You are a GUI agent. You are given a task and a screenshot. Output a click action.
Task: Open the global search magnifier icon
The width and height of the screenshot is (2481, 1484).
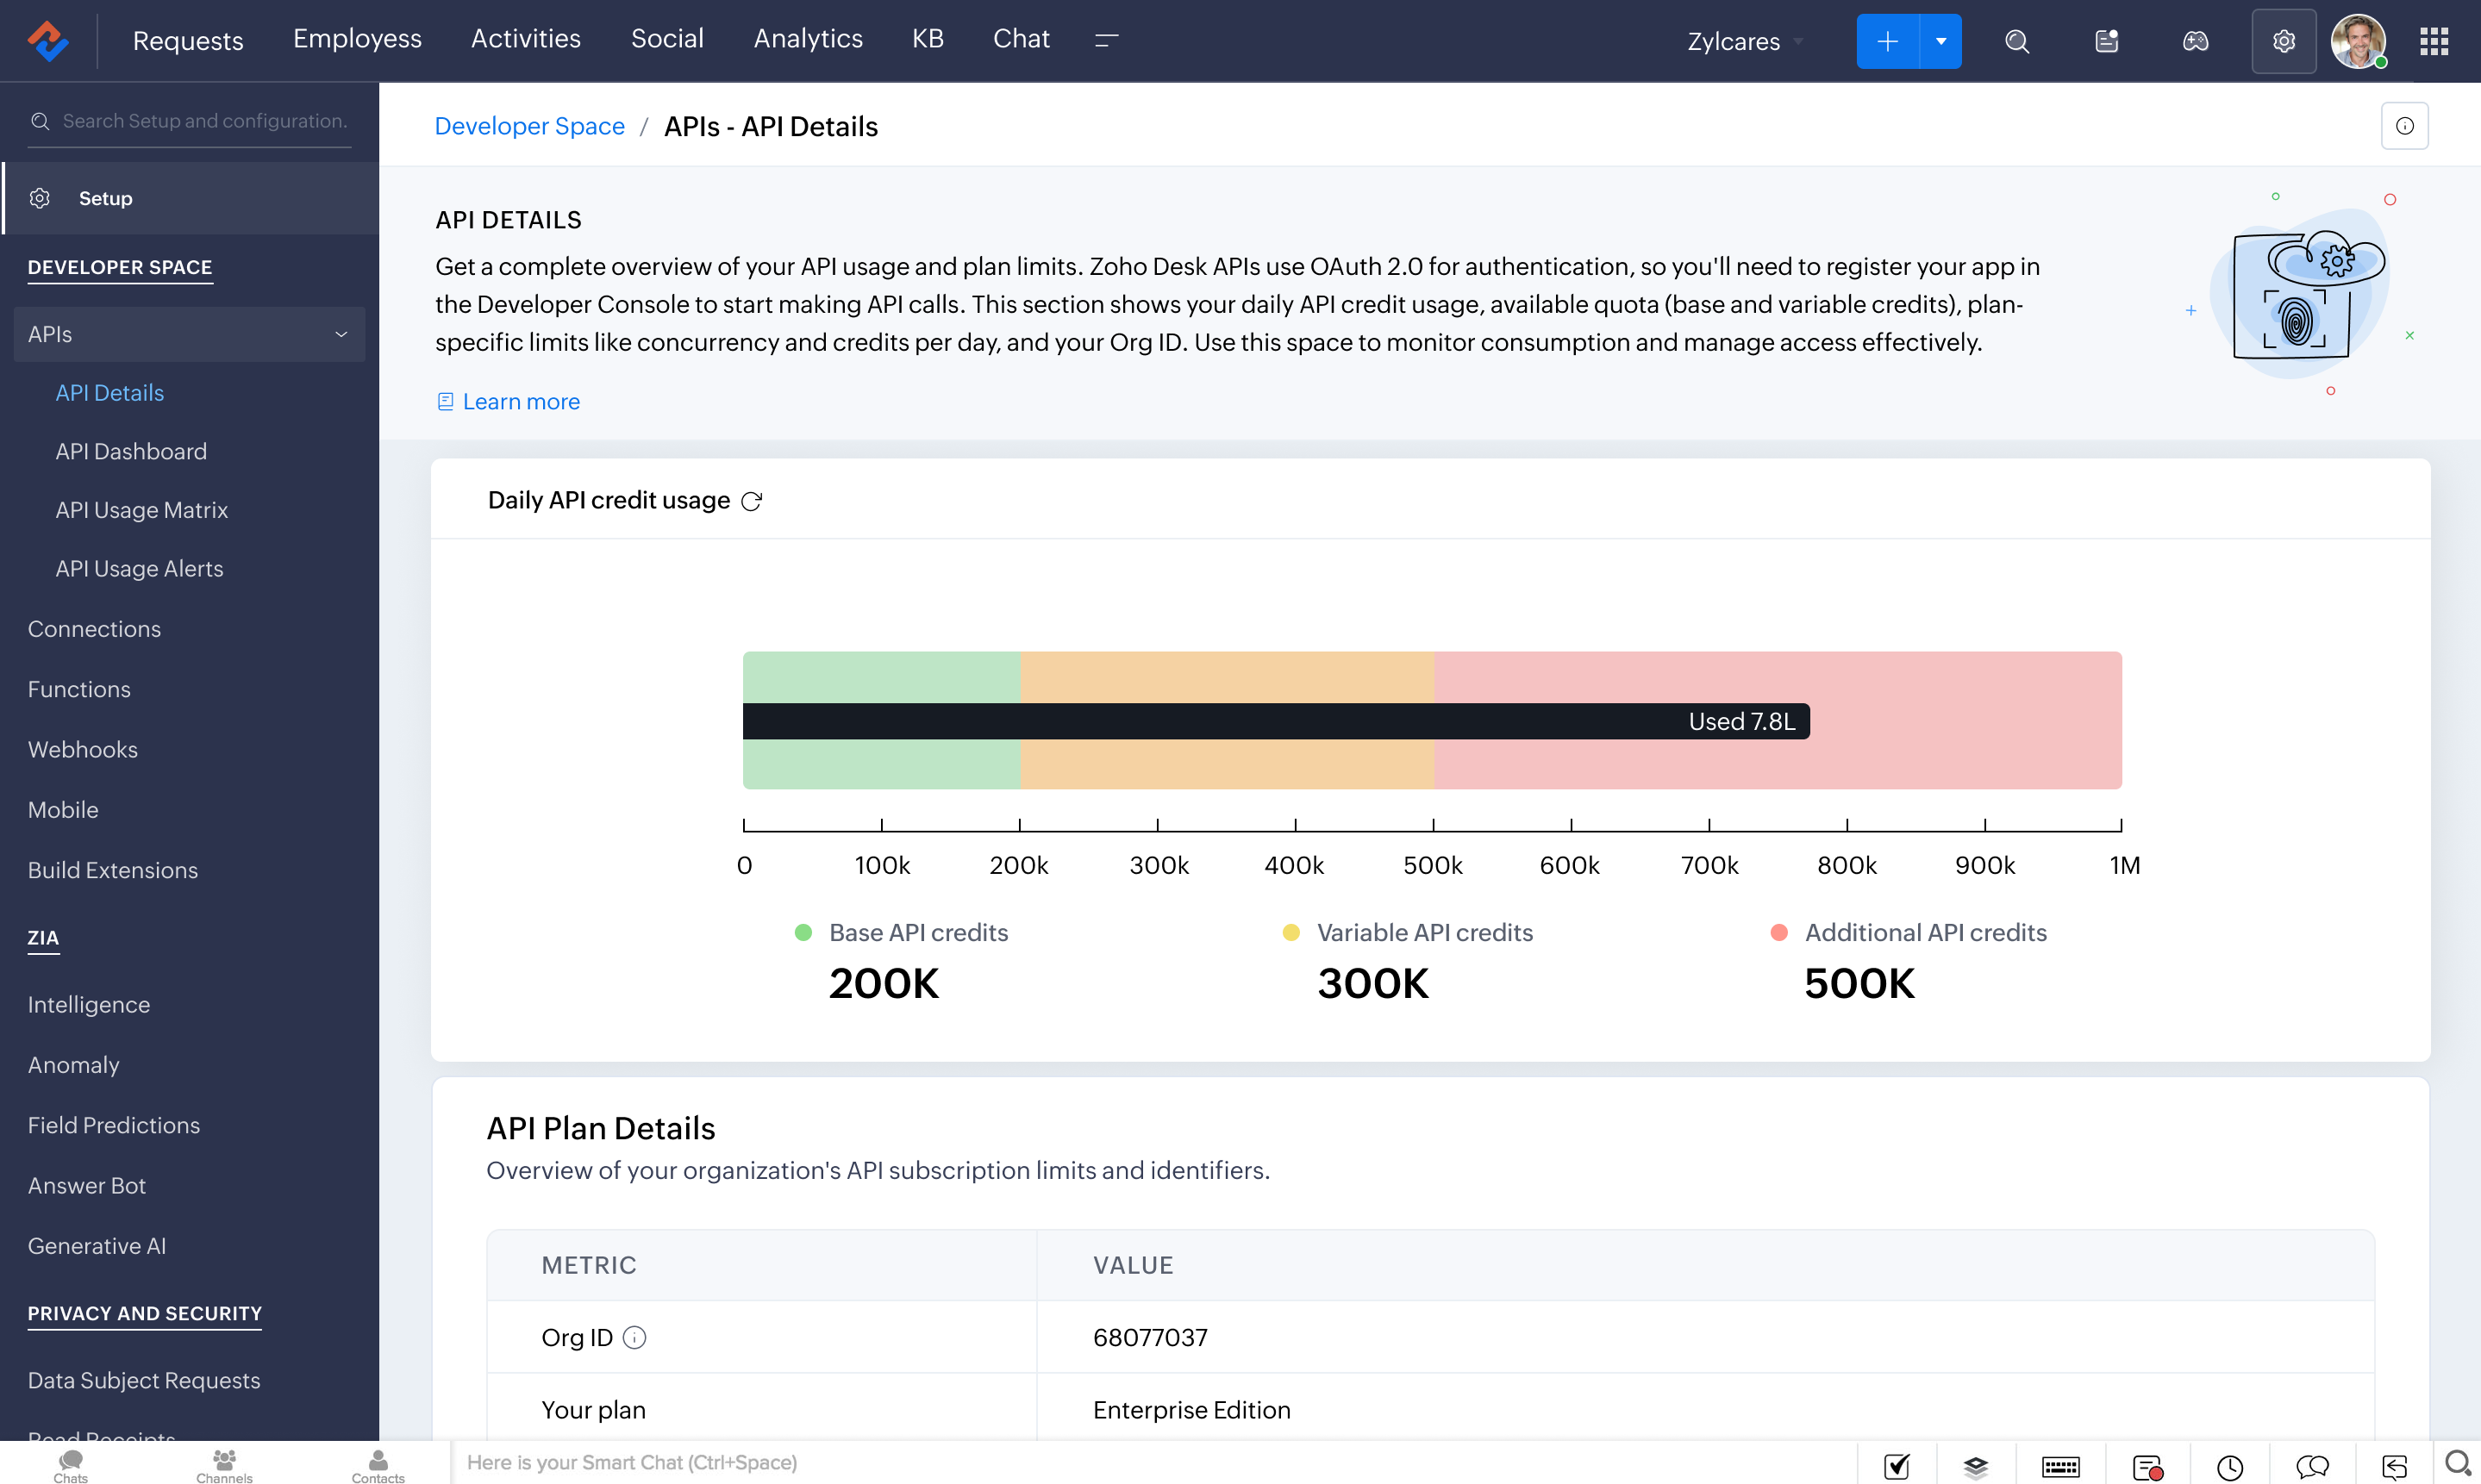click(x=2017, y=41)
